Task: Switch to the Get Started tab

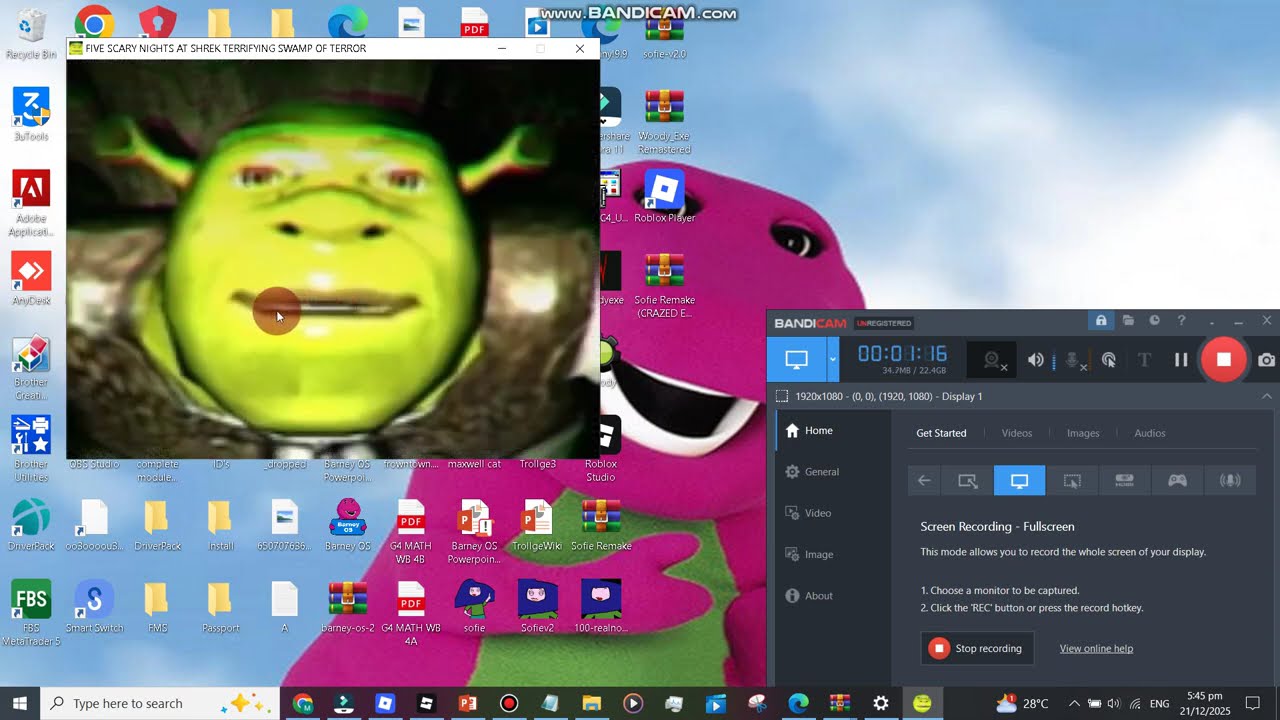Action: click(942, 433)
